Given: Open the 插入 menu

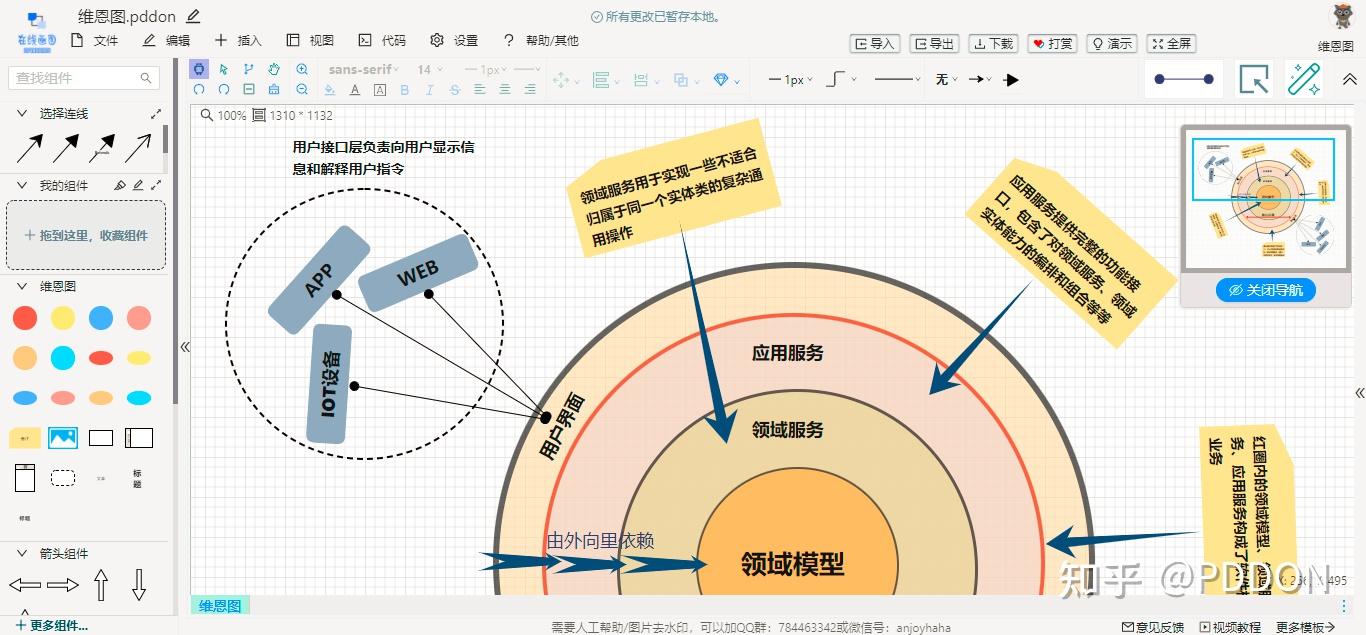Looking at the screenshot, I should click(x=237, y=40).
